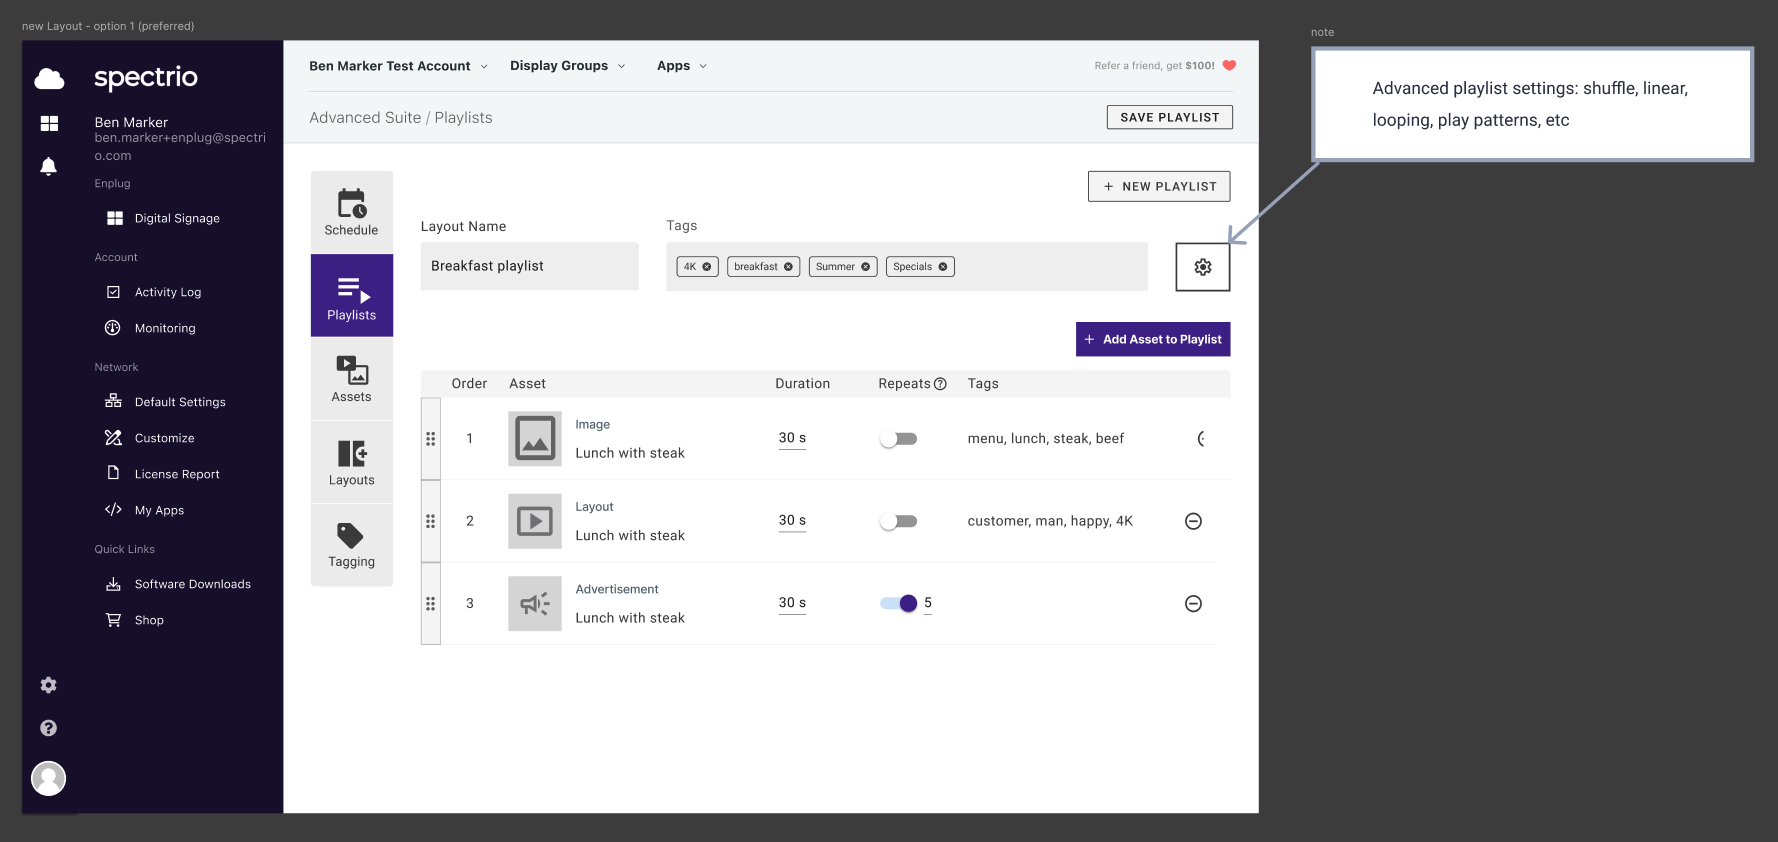
Task: Click the notifications bell icon
Action: pyautogui.click(x=48, y=166)
